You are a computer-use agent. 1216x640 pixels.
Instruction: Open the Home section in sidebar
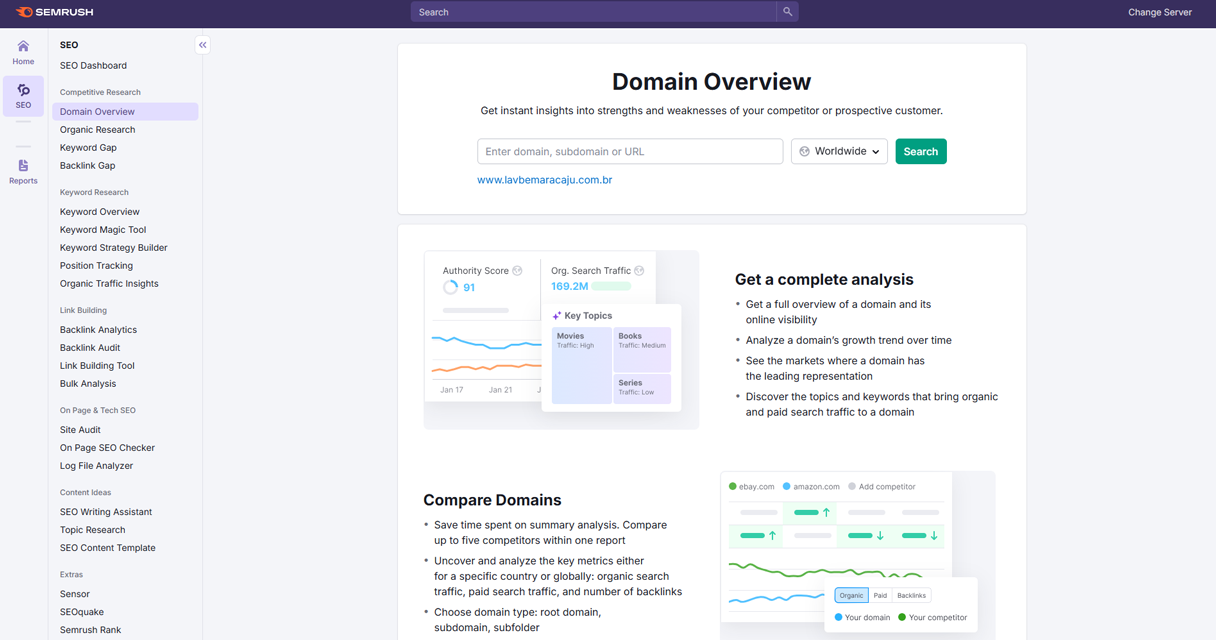point(23,52)
